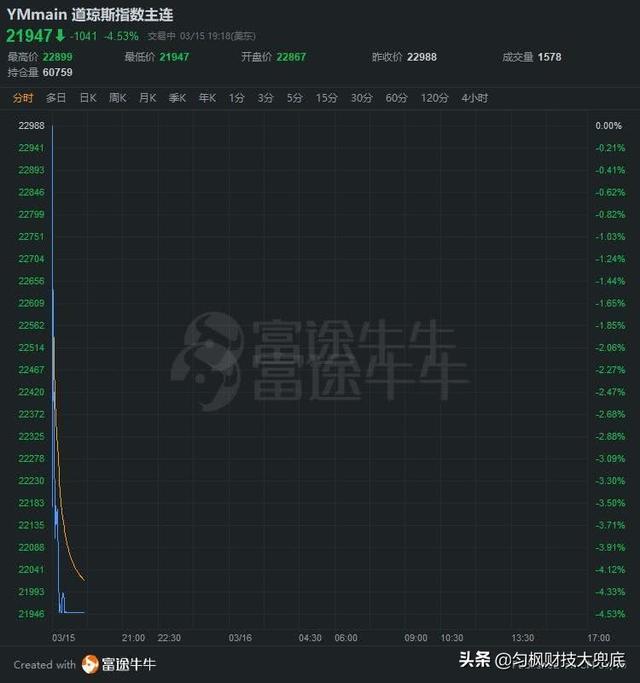This screenshot has width=640, height=683.
Task: Switch to 周K weekly chart
Action: (118, 98)
